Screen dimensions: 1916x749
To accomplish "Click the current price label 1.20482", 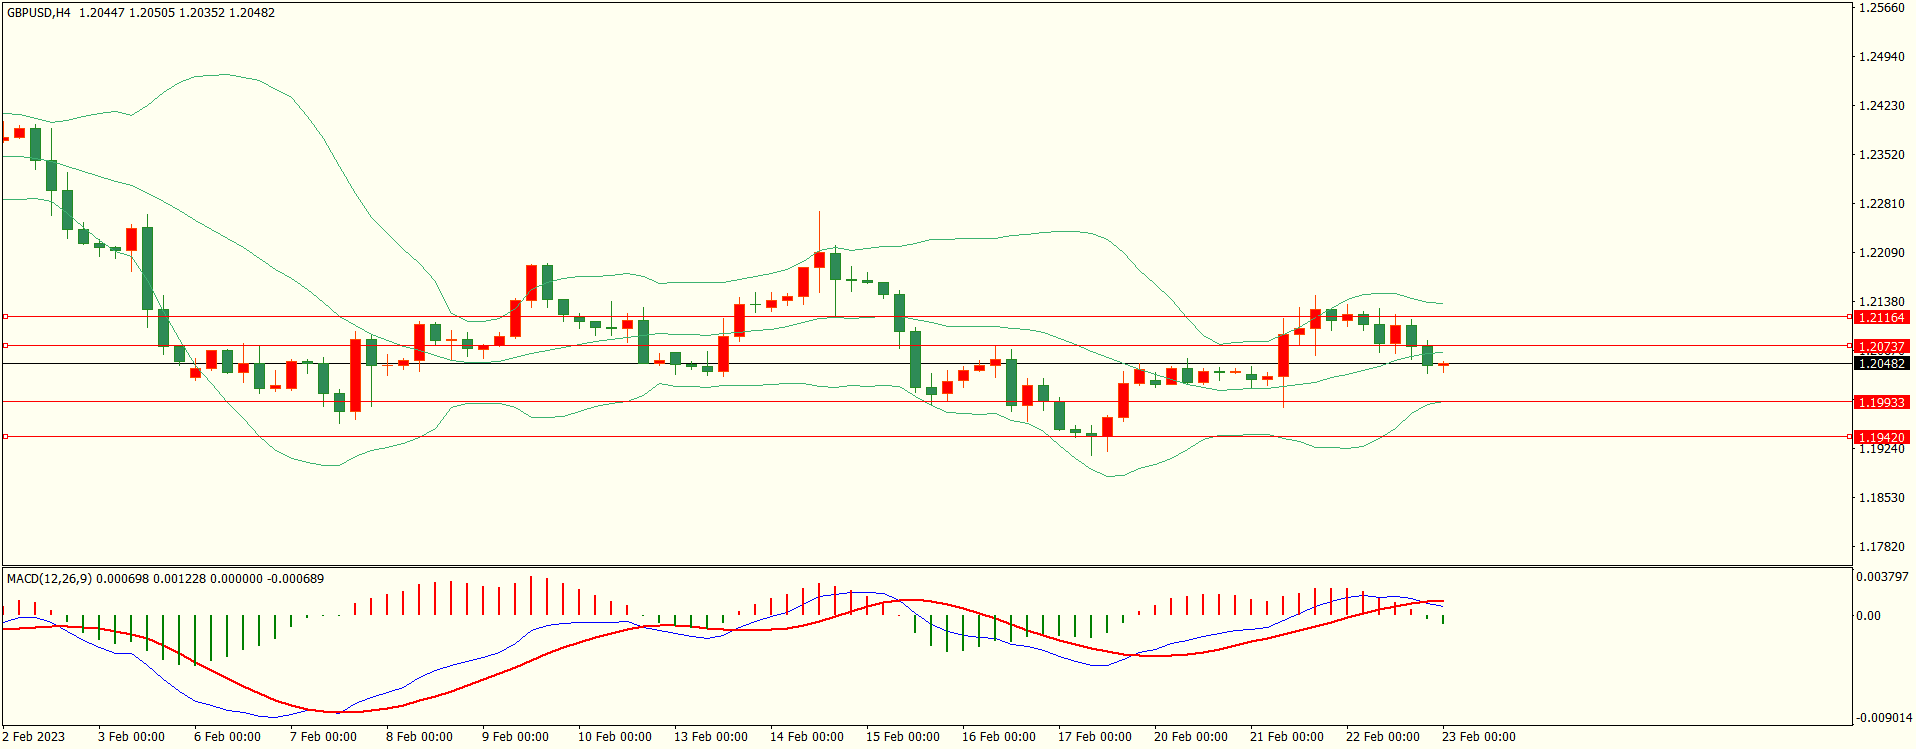I will pyautogui.click(x=1881, y=363).
